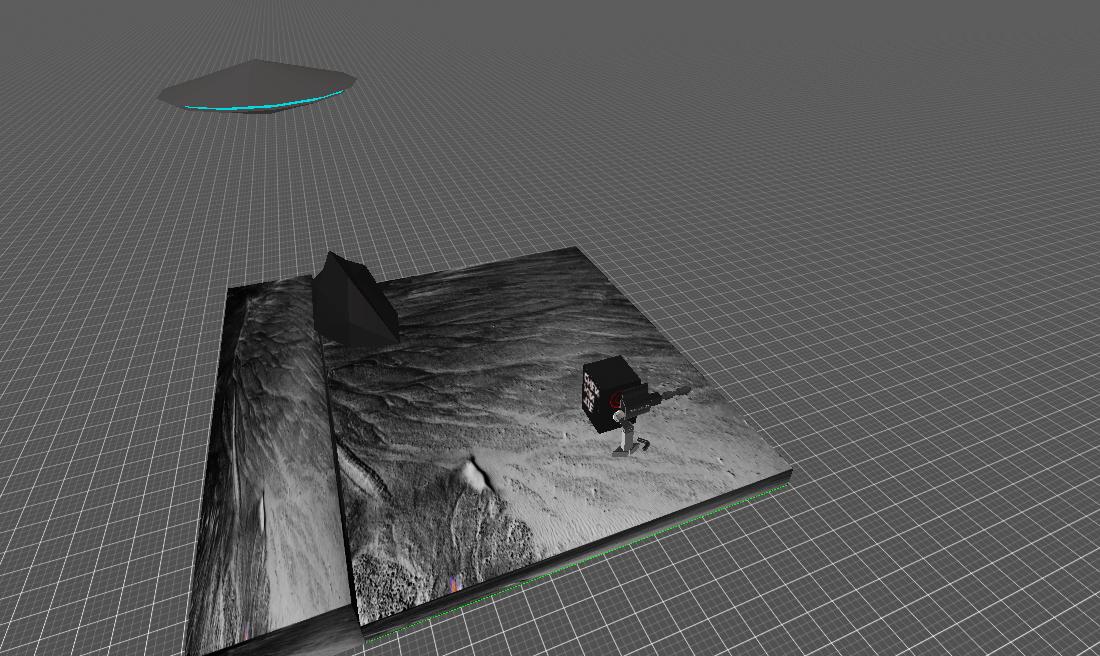Screen dimensions: 1100x656
Task: Click the orange-purple marker near the front edge
Action: tap(454, 583)
